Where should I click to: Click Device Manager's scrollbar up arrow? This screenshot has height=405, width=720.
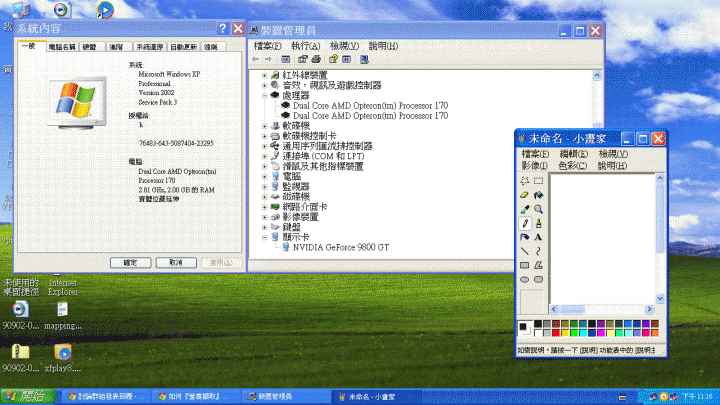(597, 75)
